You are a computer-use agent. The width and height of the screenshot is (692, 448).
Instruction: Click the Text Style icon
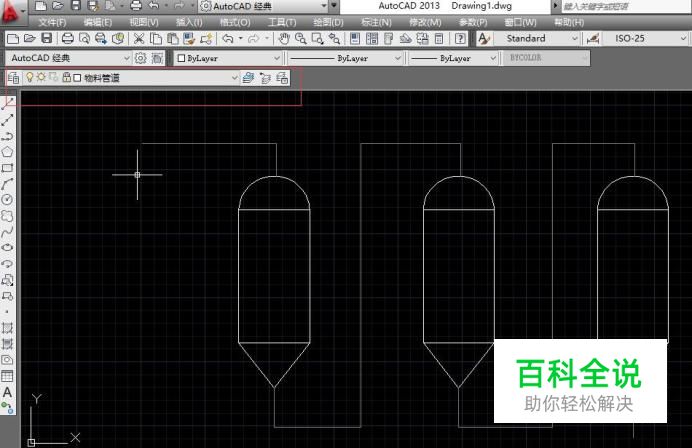click(x=484, y=39)
